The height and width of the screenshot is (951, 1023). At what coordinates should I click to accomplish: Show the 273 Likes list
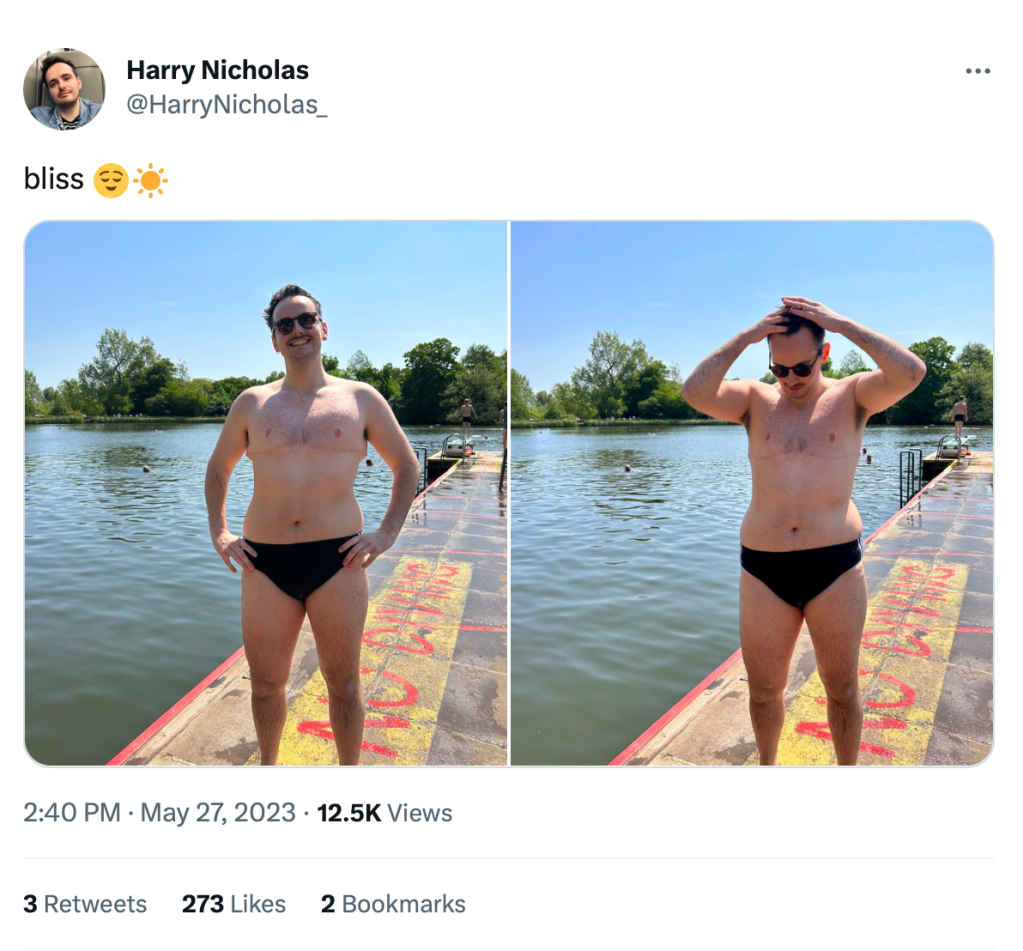click(x=234, y=904)
